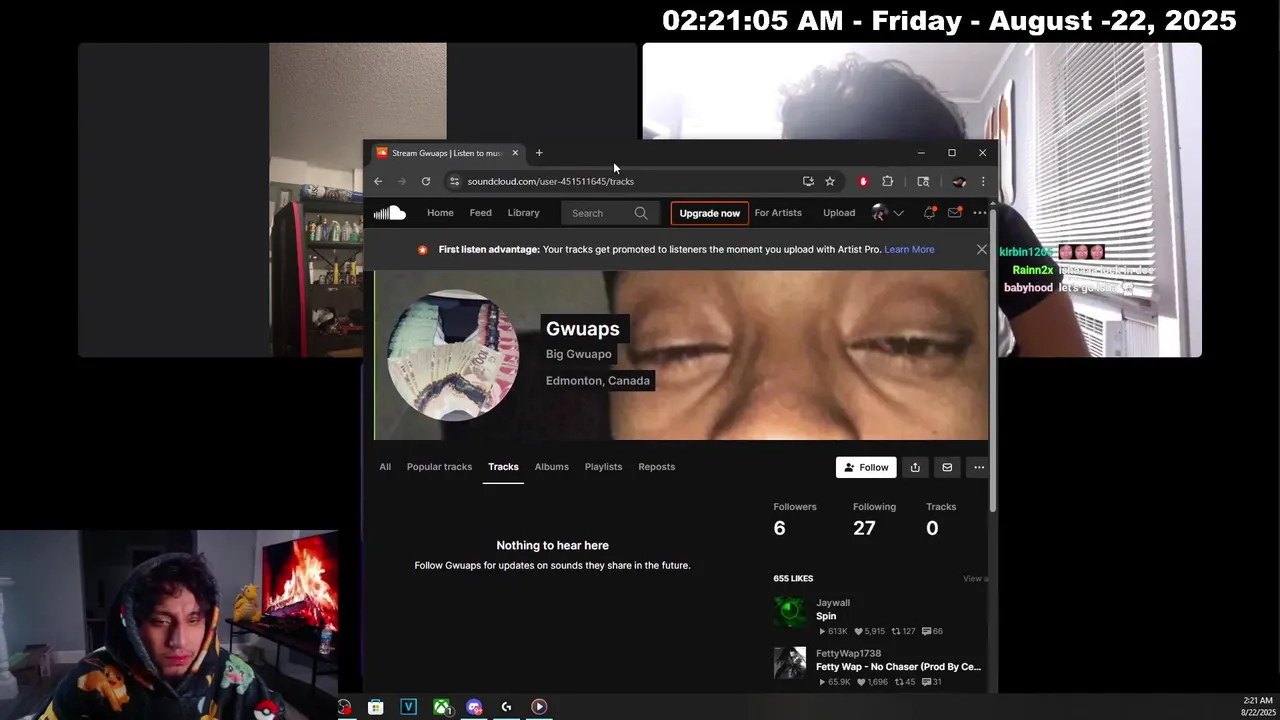
Task: Click the browser address bar URL
Action: click(550, 181)
